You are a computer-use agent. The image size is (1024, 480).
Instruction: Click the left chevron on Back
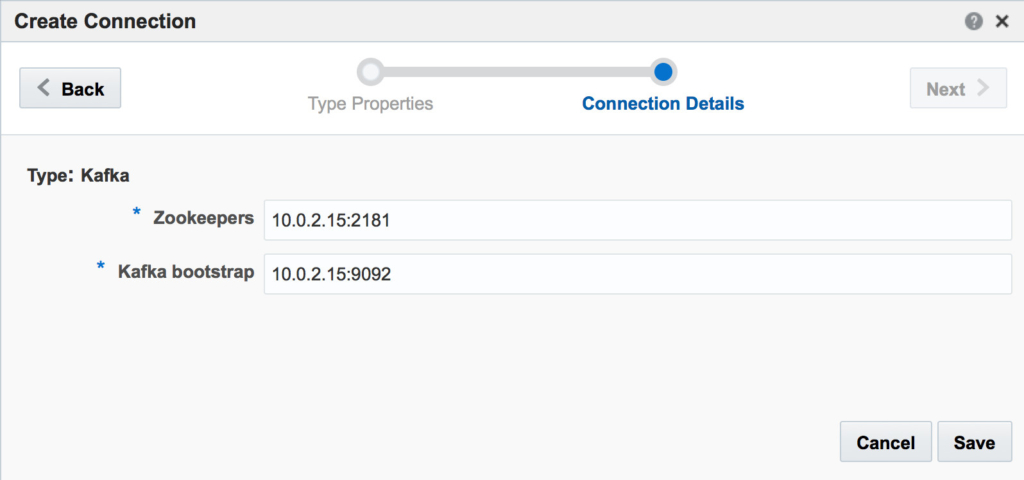pos(43,88)
